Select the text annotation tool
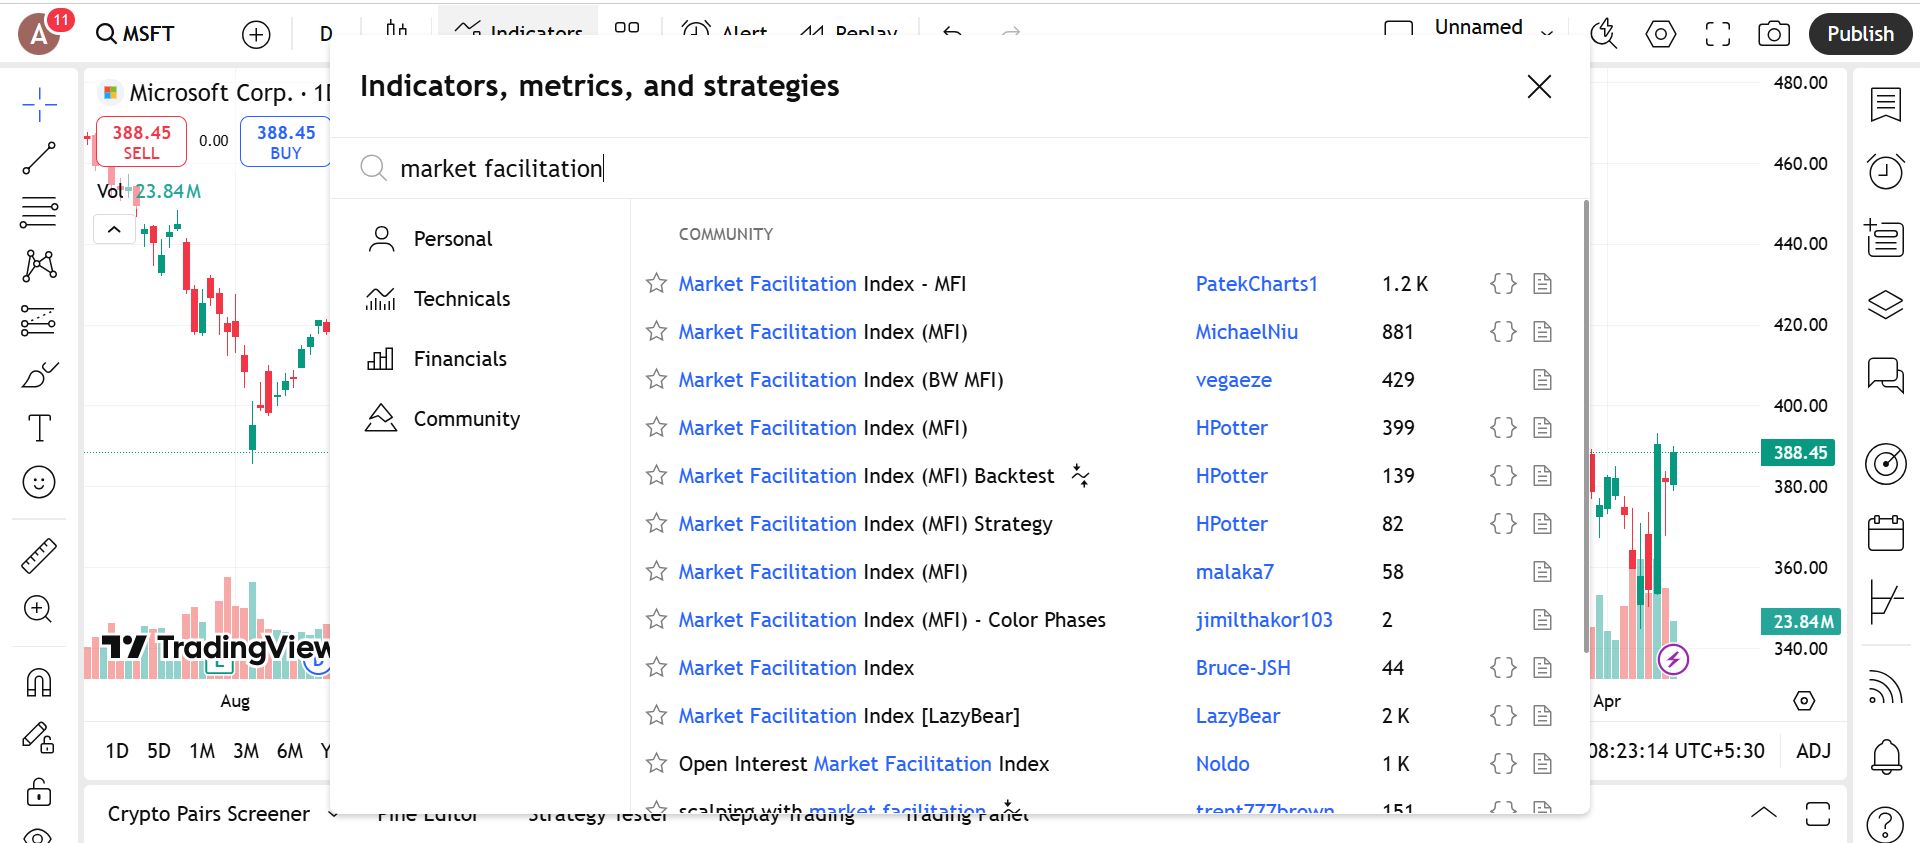 39,428
